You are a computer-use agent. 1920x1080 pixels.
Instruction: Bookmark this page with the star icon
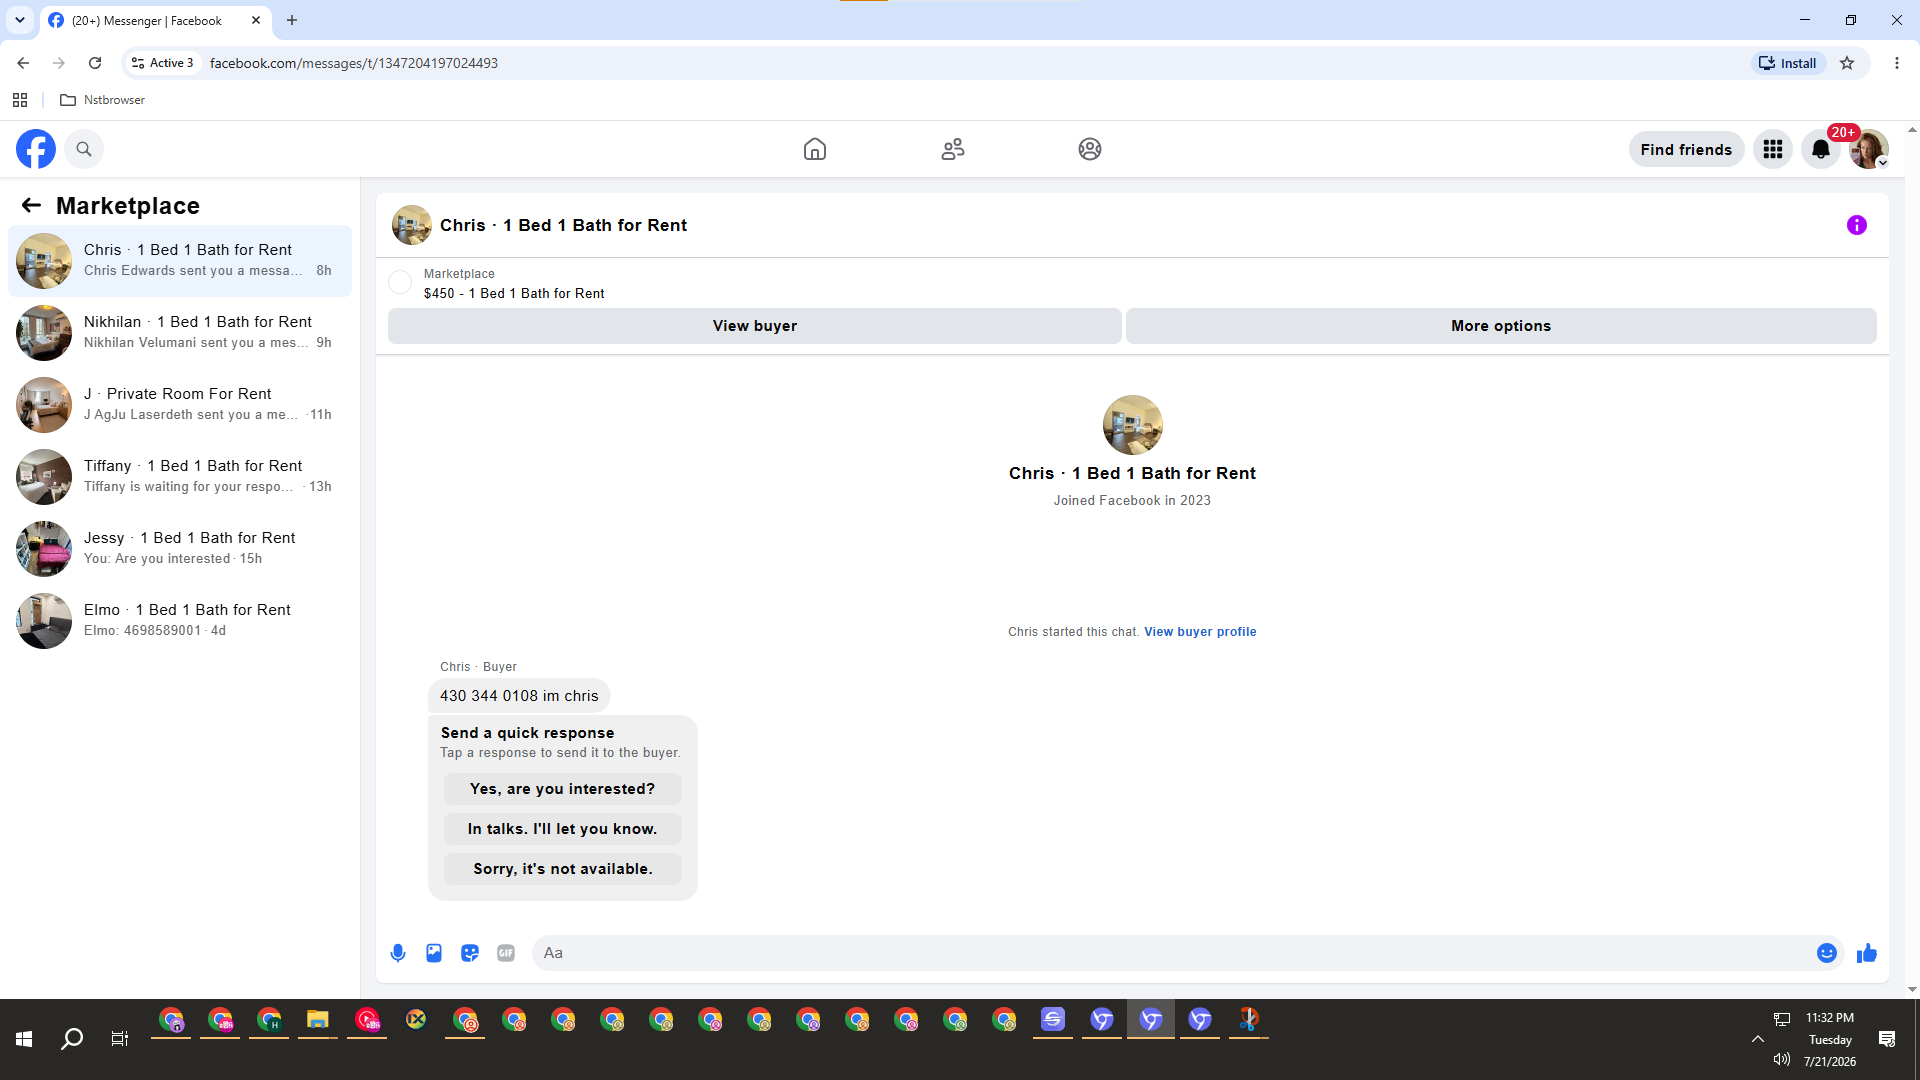coord(1847,63)
